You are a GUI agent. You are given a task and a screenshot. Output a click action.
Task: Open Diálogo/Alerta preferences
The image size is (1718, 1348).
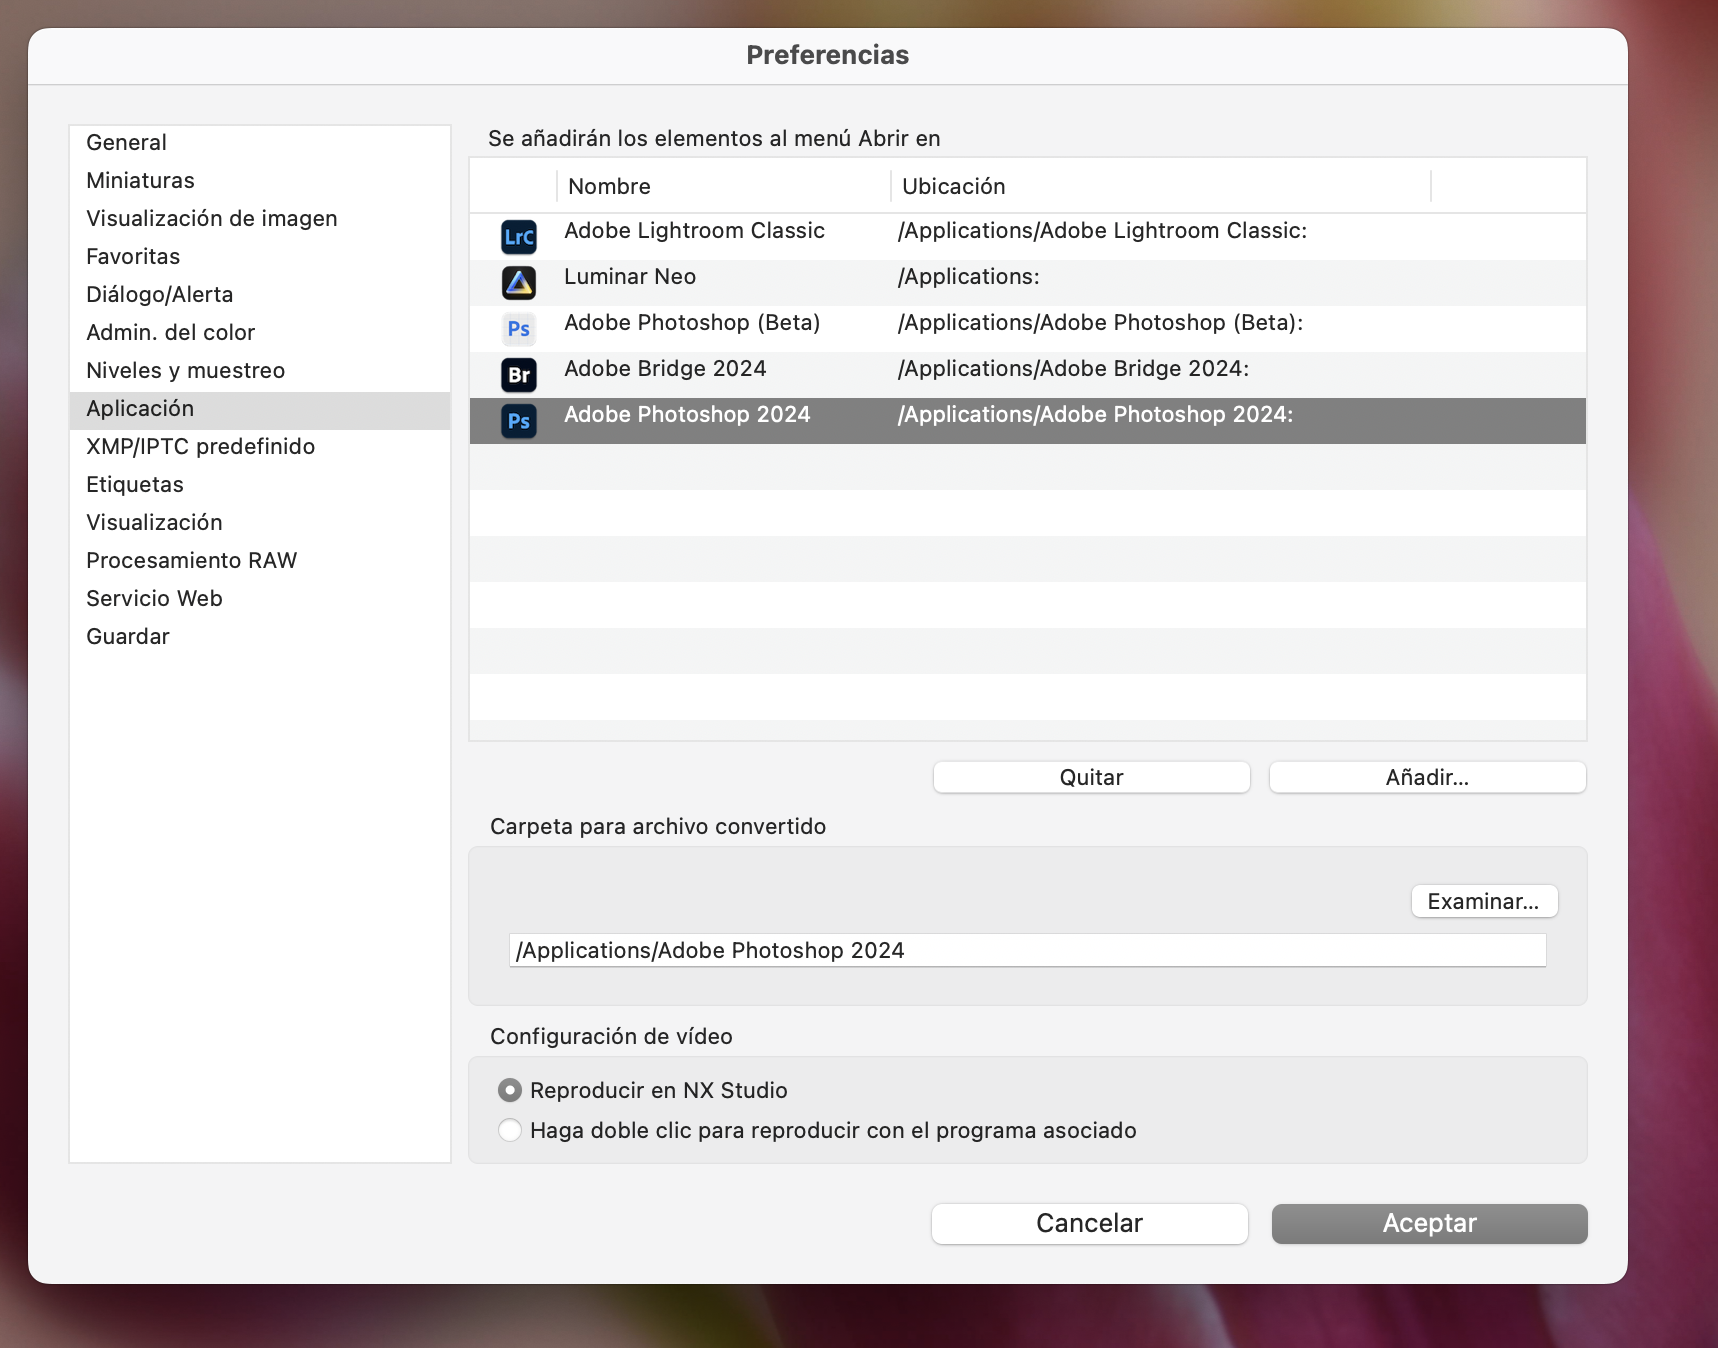pyautogui.click(x=260, y=294)
